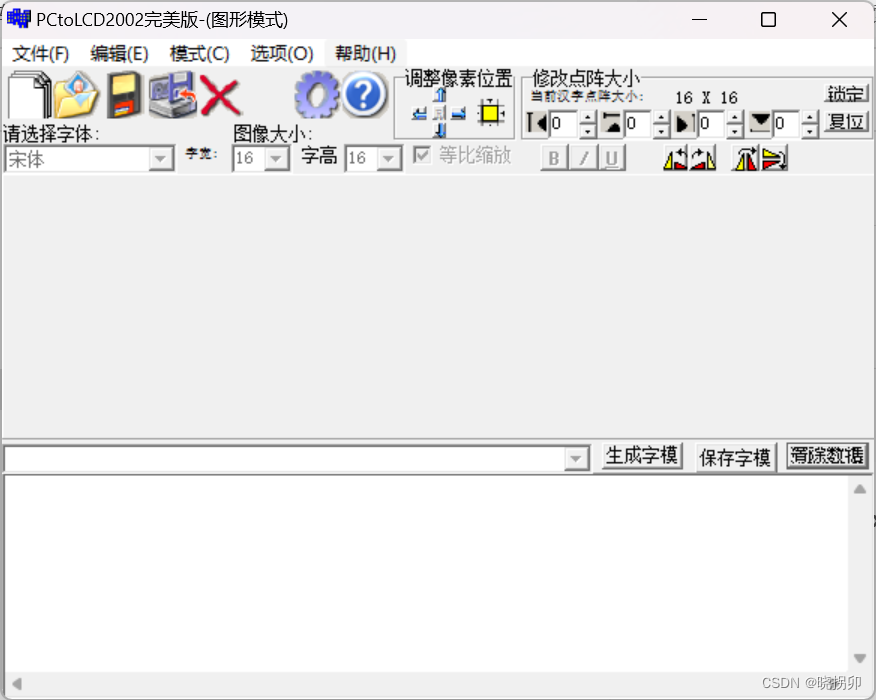876x700 pixels.
Task: Click the center button between the pixel arrows
Action: coord(440,114)
